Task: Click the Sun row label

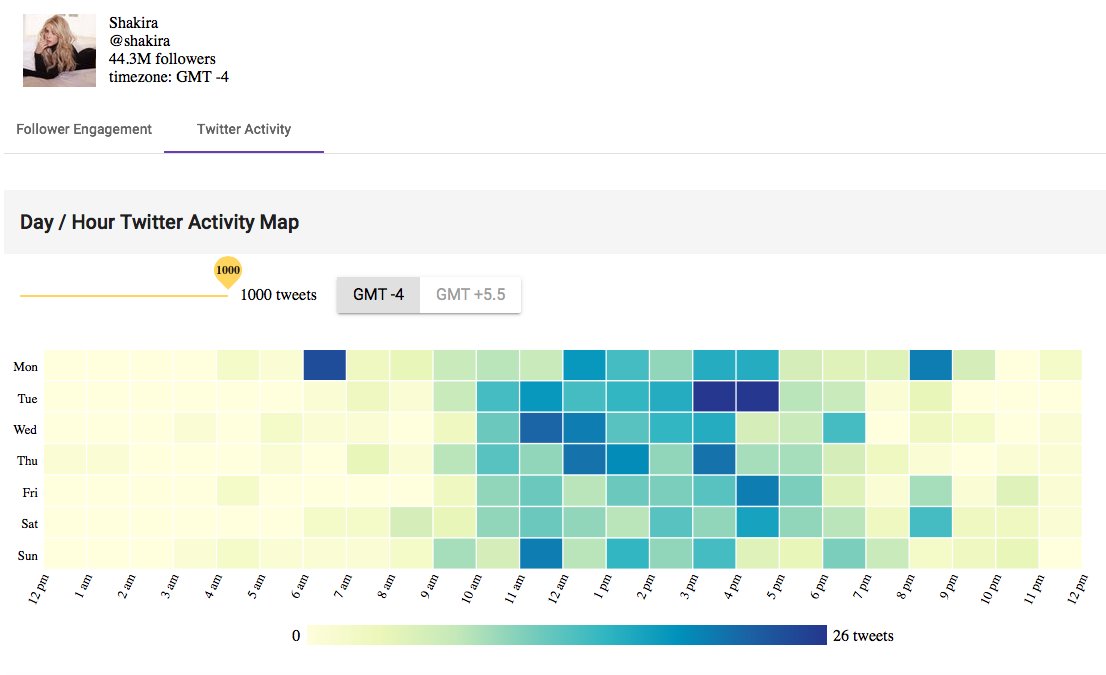Action: 28,555
